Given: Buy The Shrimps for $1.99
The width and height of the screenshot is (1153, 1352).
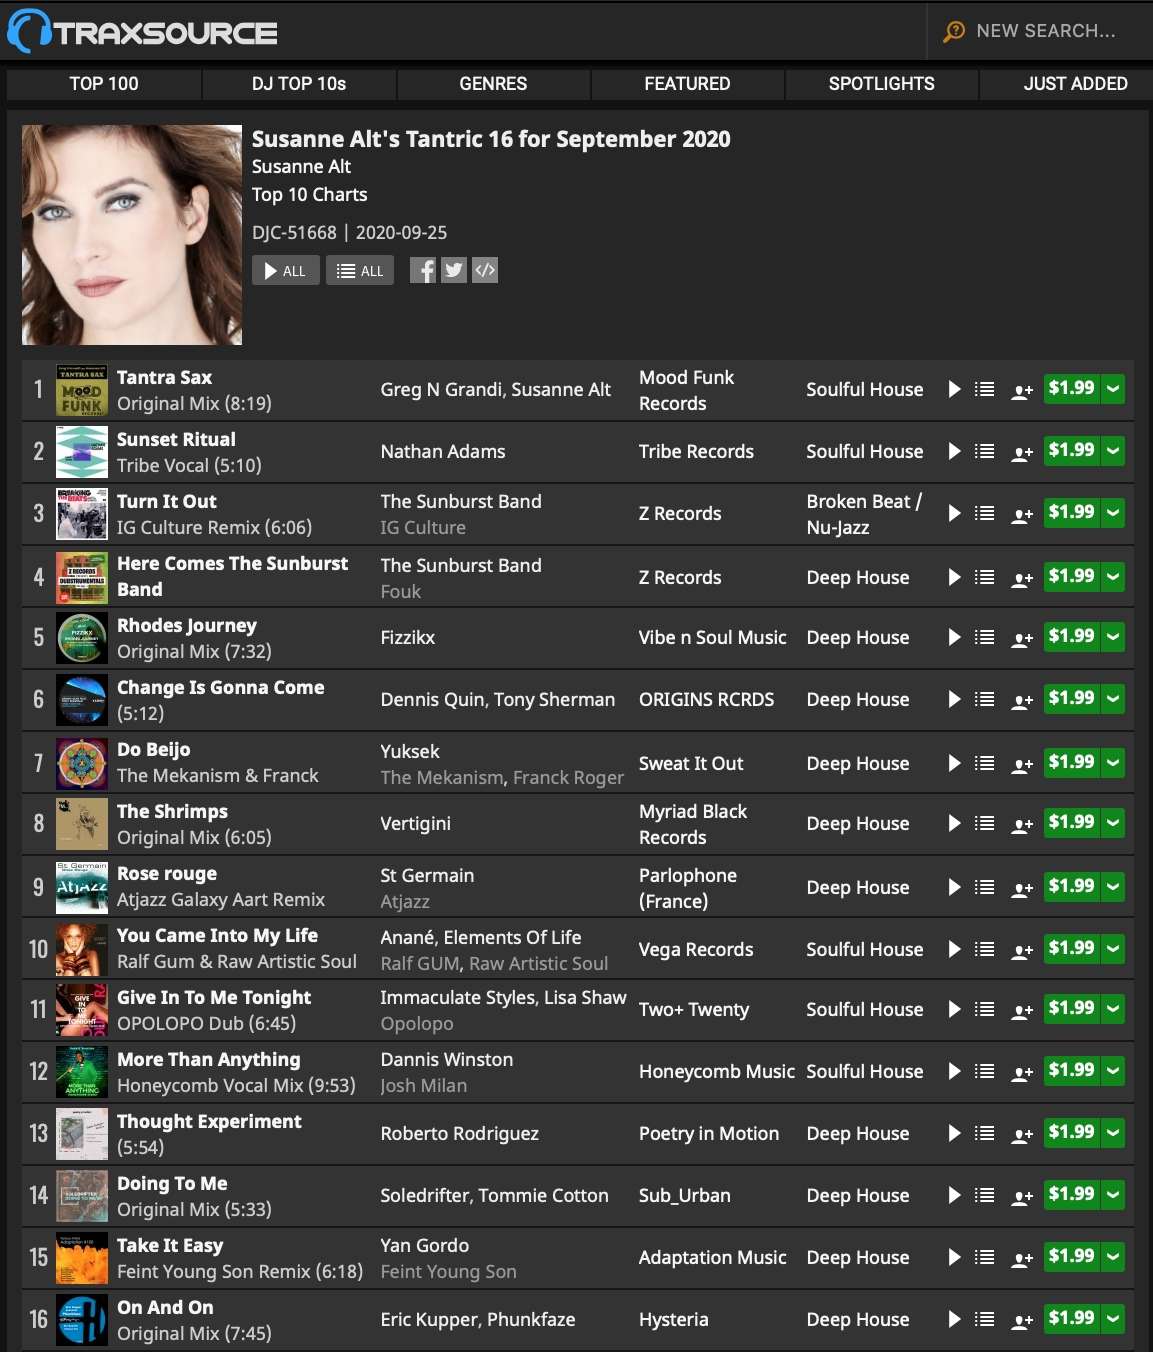Looking at the screenshot, I should [x=1071, y=823].
